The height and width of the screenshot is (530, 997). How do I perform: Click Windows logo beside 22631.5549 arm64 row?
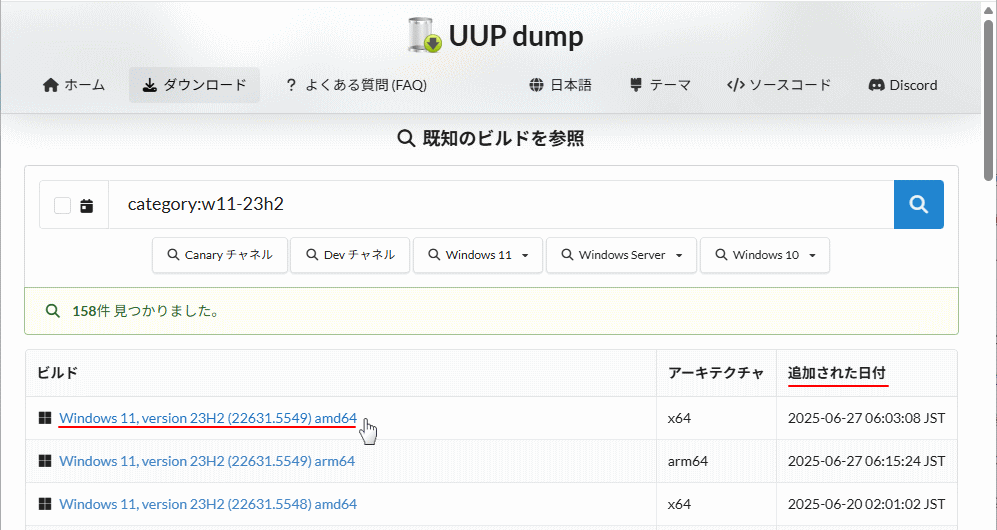pyautogui.click(x=45, y=461)
